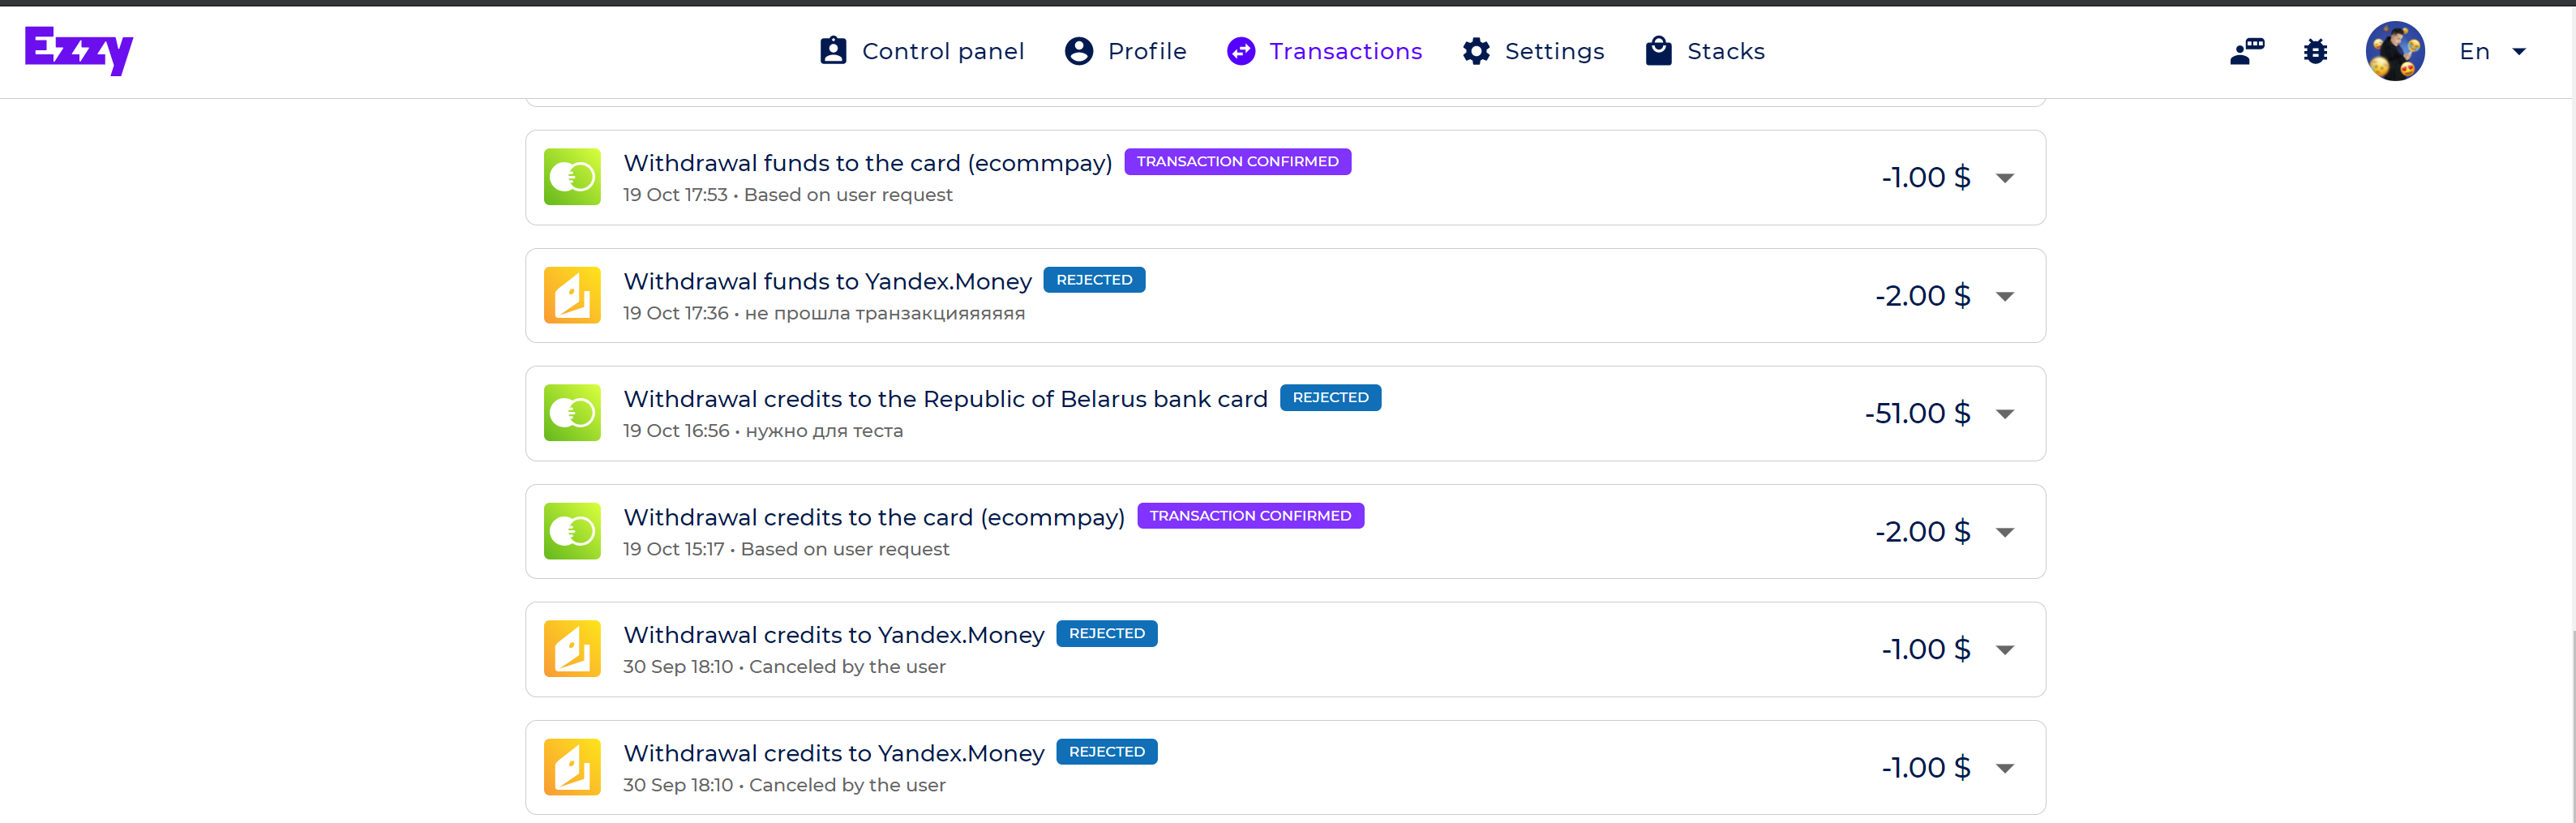Viewport: 2576px width, 823px height.
Task: Click the Yandex.Money icon on the last transaction
Action: click(x=572, y=767)
